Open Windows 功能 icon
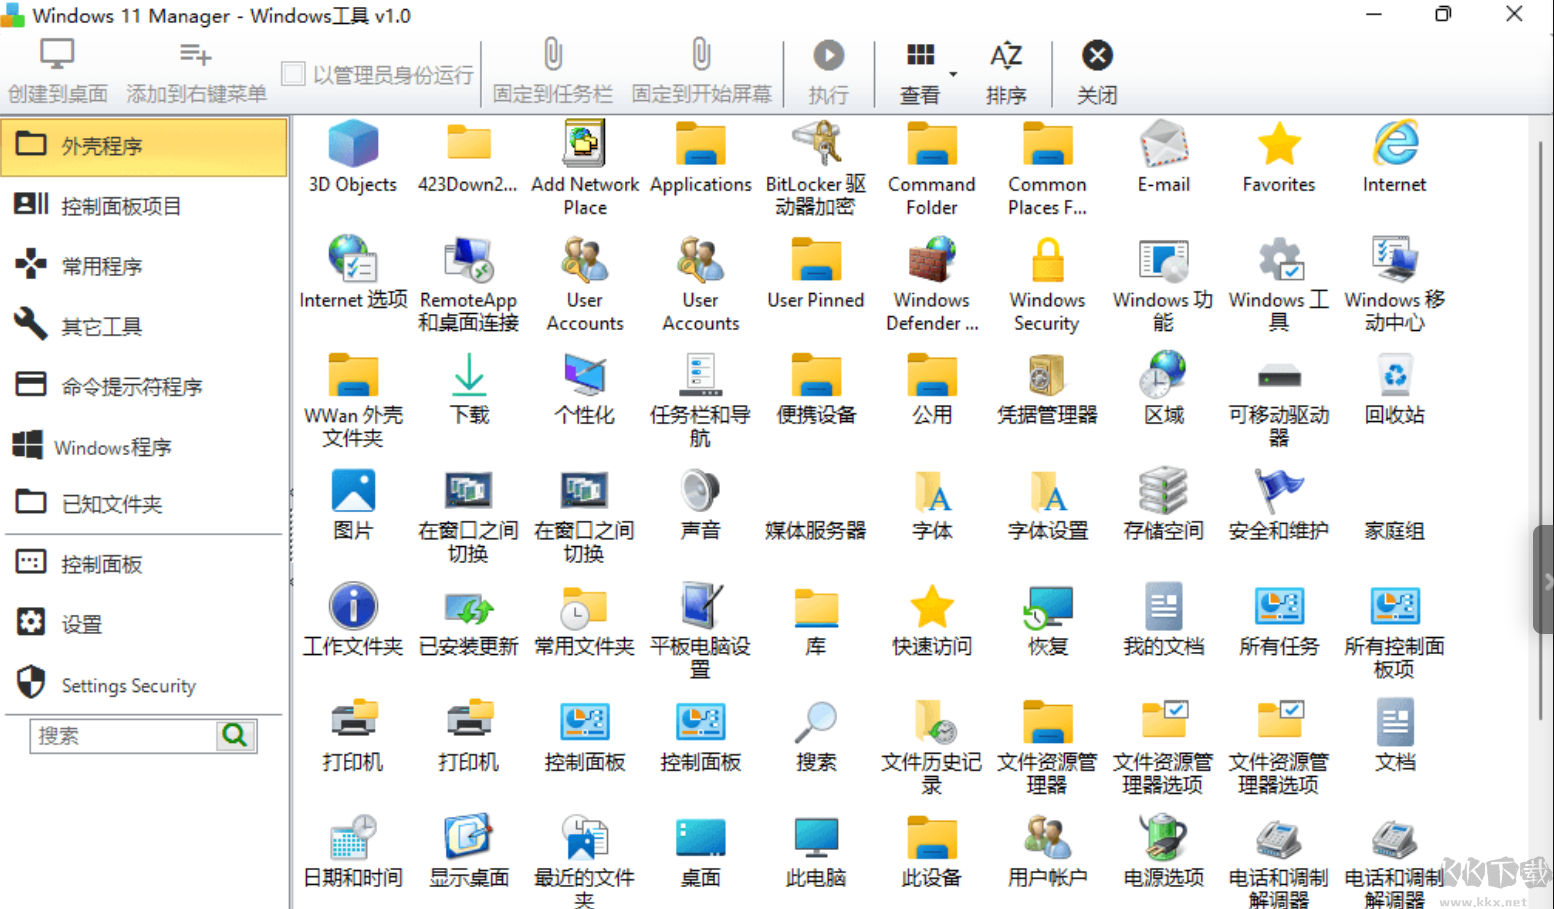This screenshot has width=1554, height=909. [1163, 260]
